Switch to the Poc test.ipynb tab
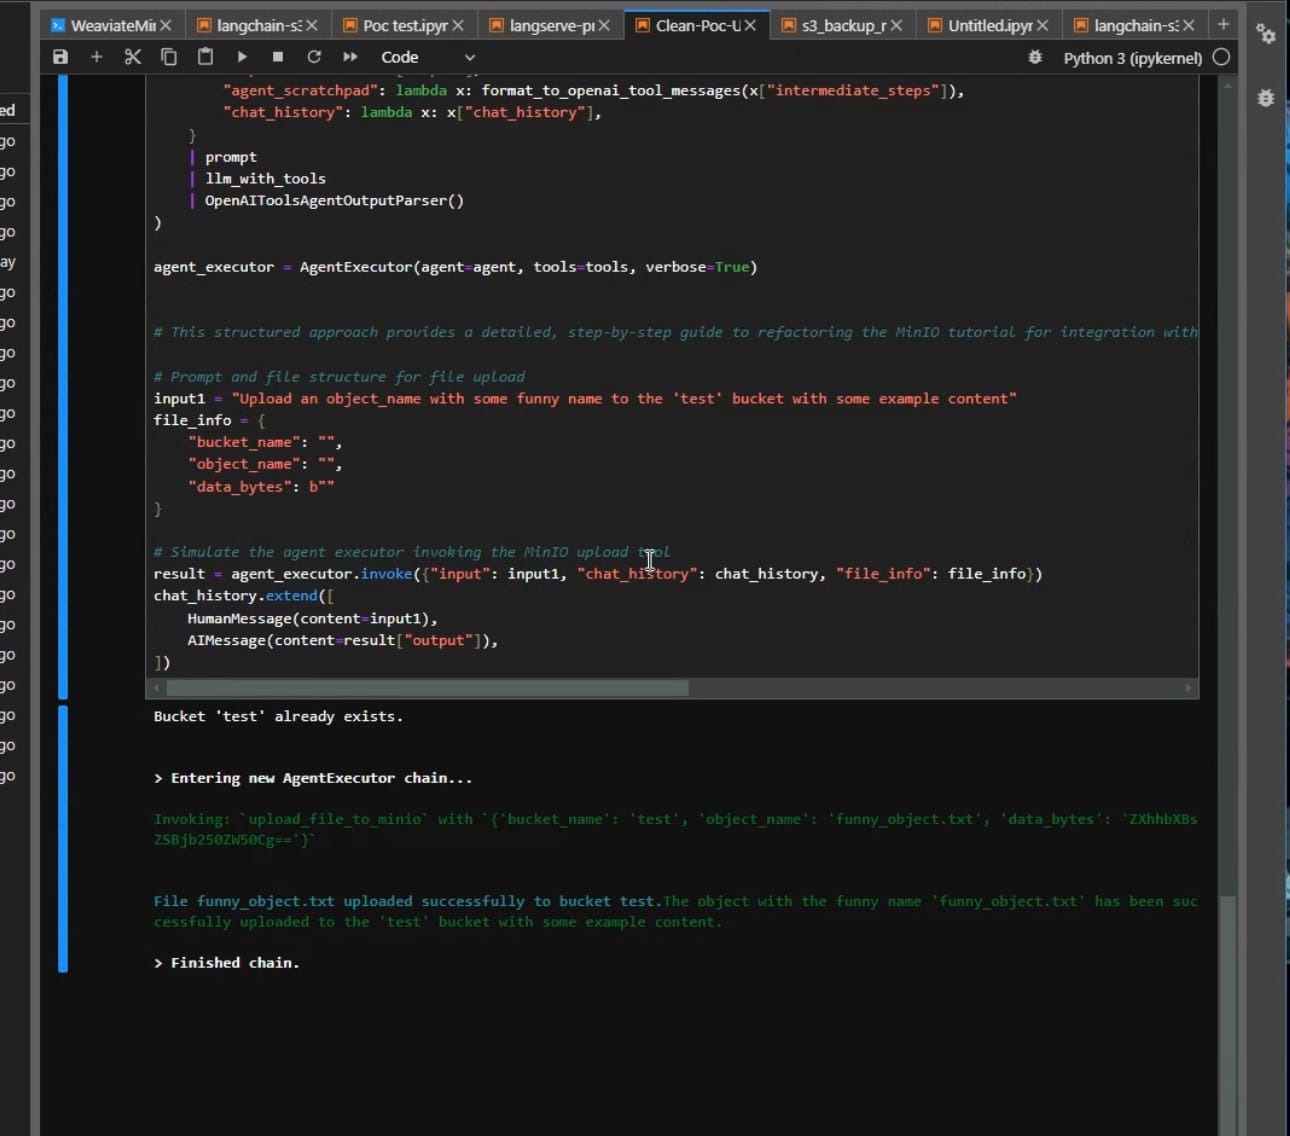 pyautogui.click(x=404, y=25)
